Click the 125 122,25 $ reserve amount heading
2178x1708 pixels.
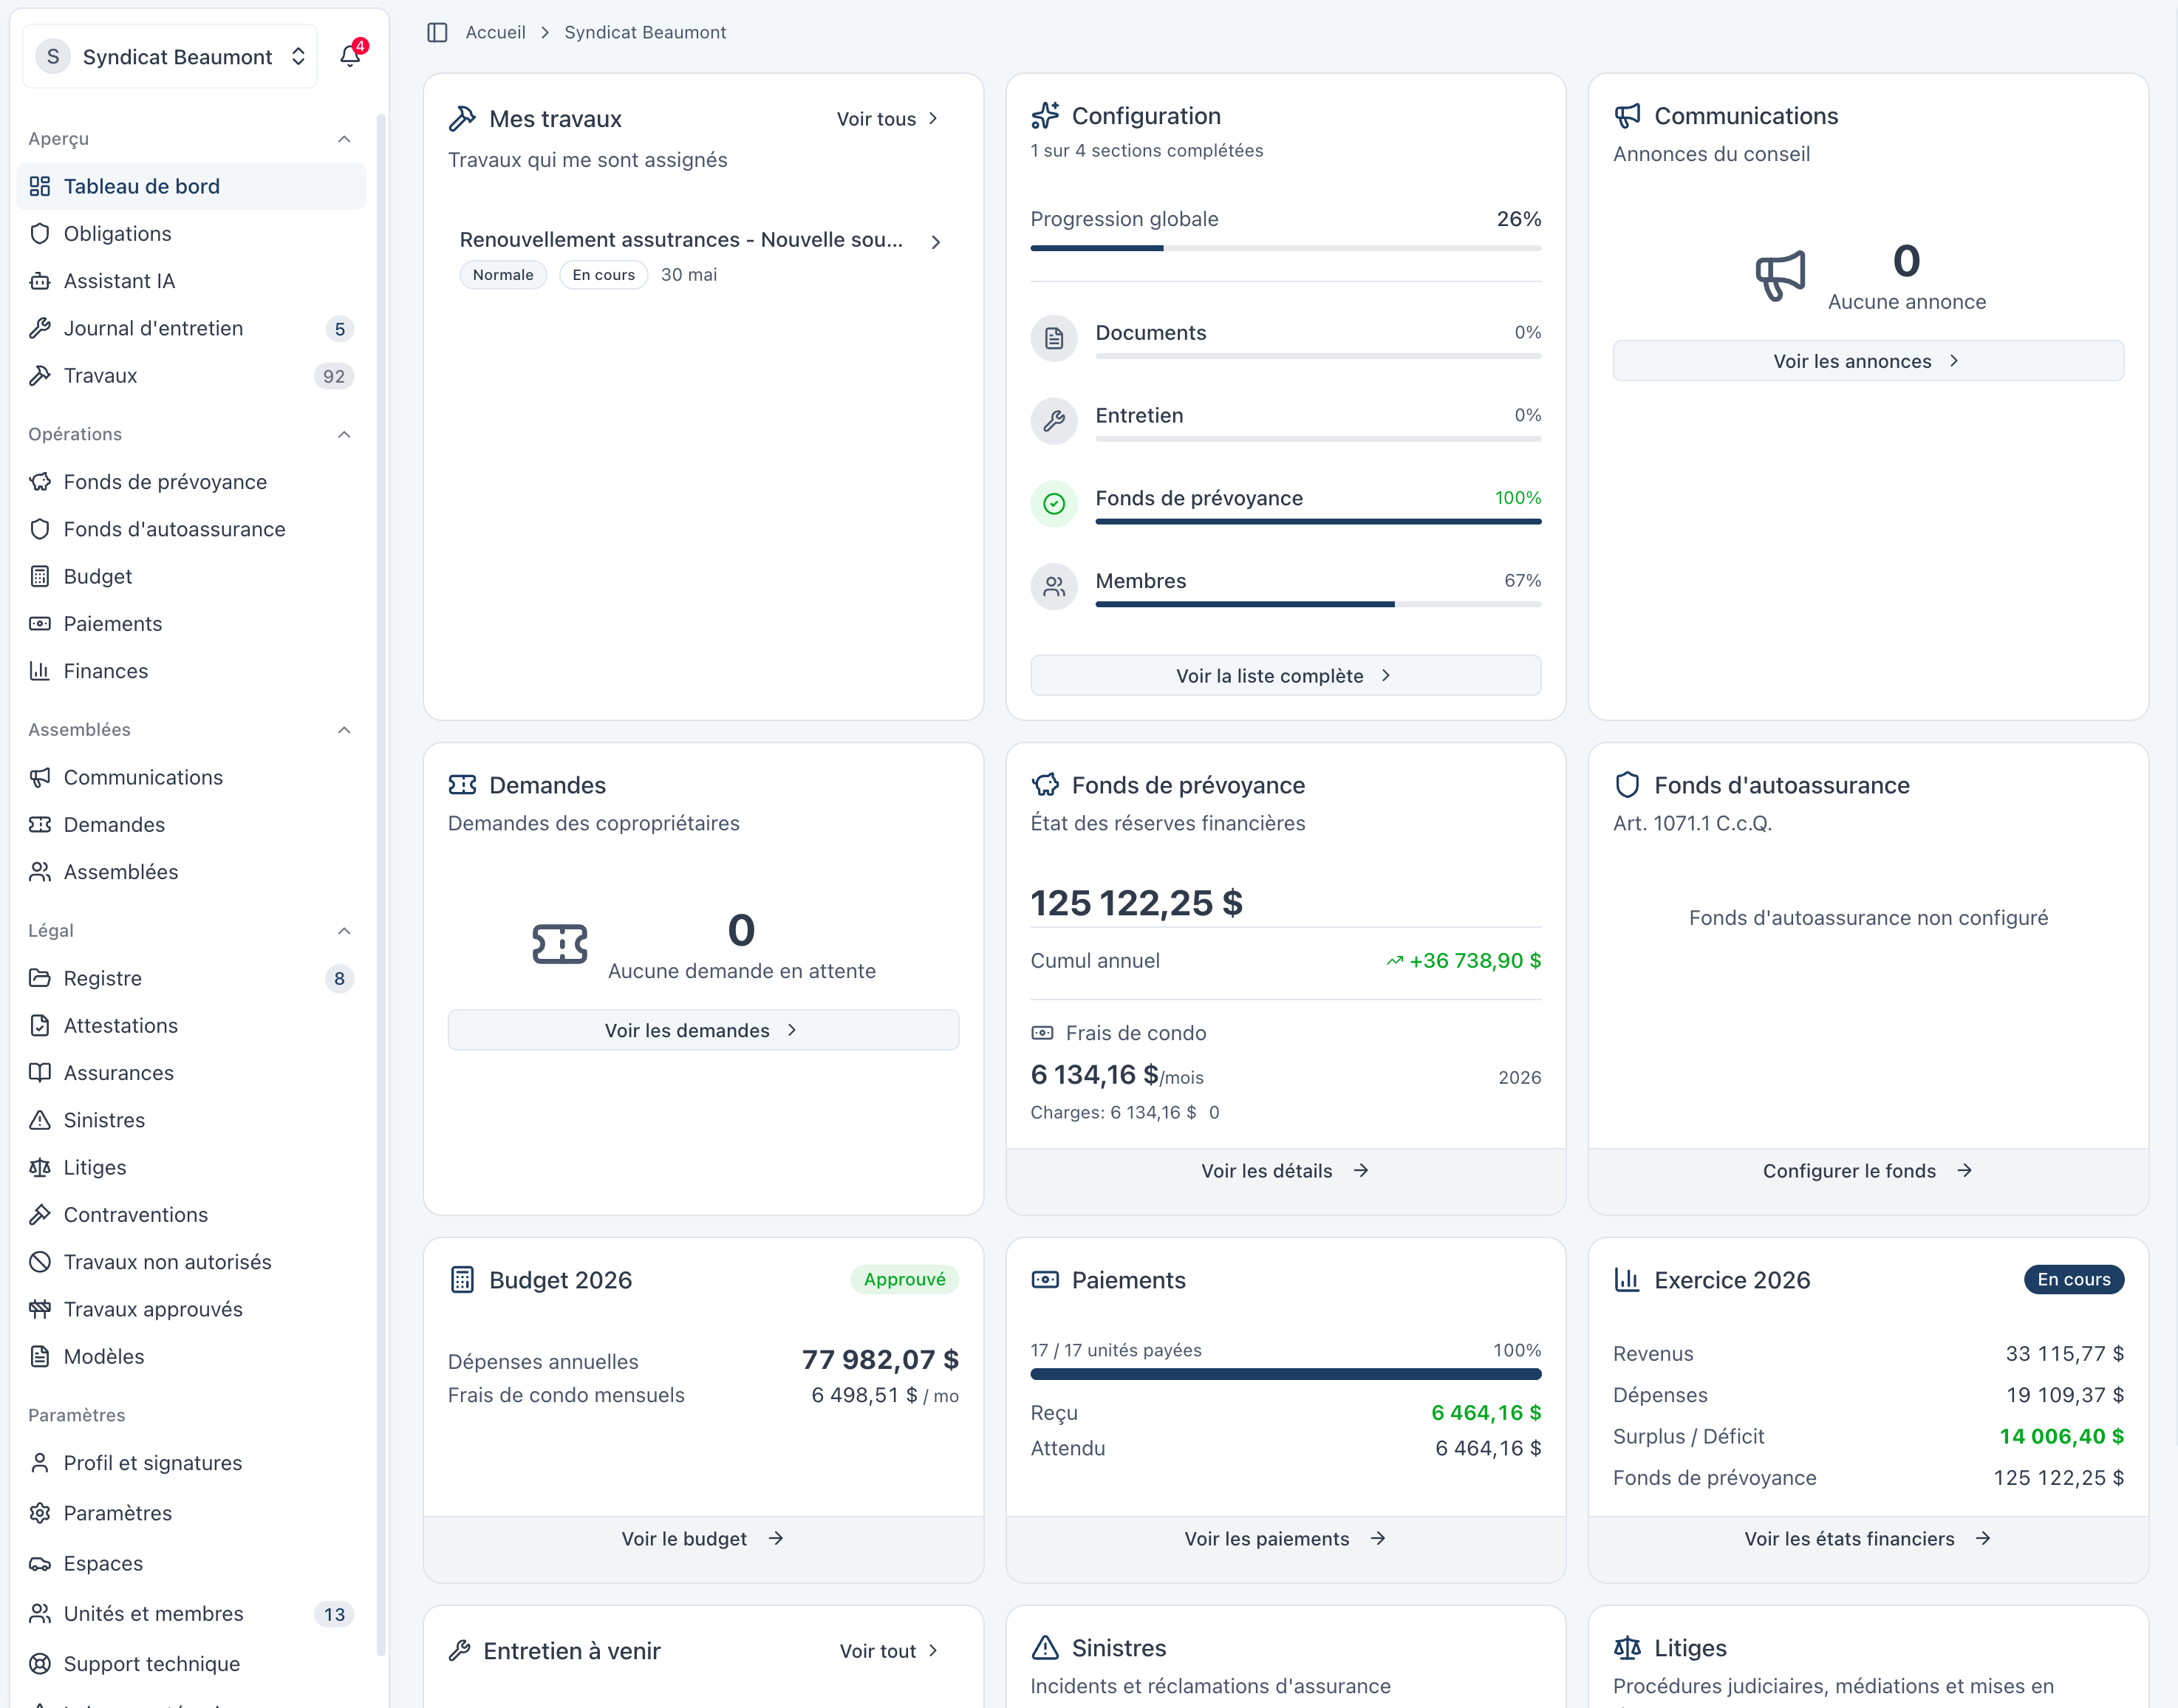click(x=1137, y=903)
